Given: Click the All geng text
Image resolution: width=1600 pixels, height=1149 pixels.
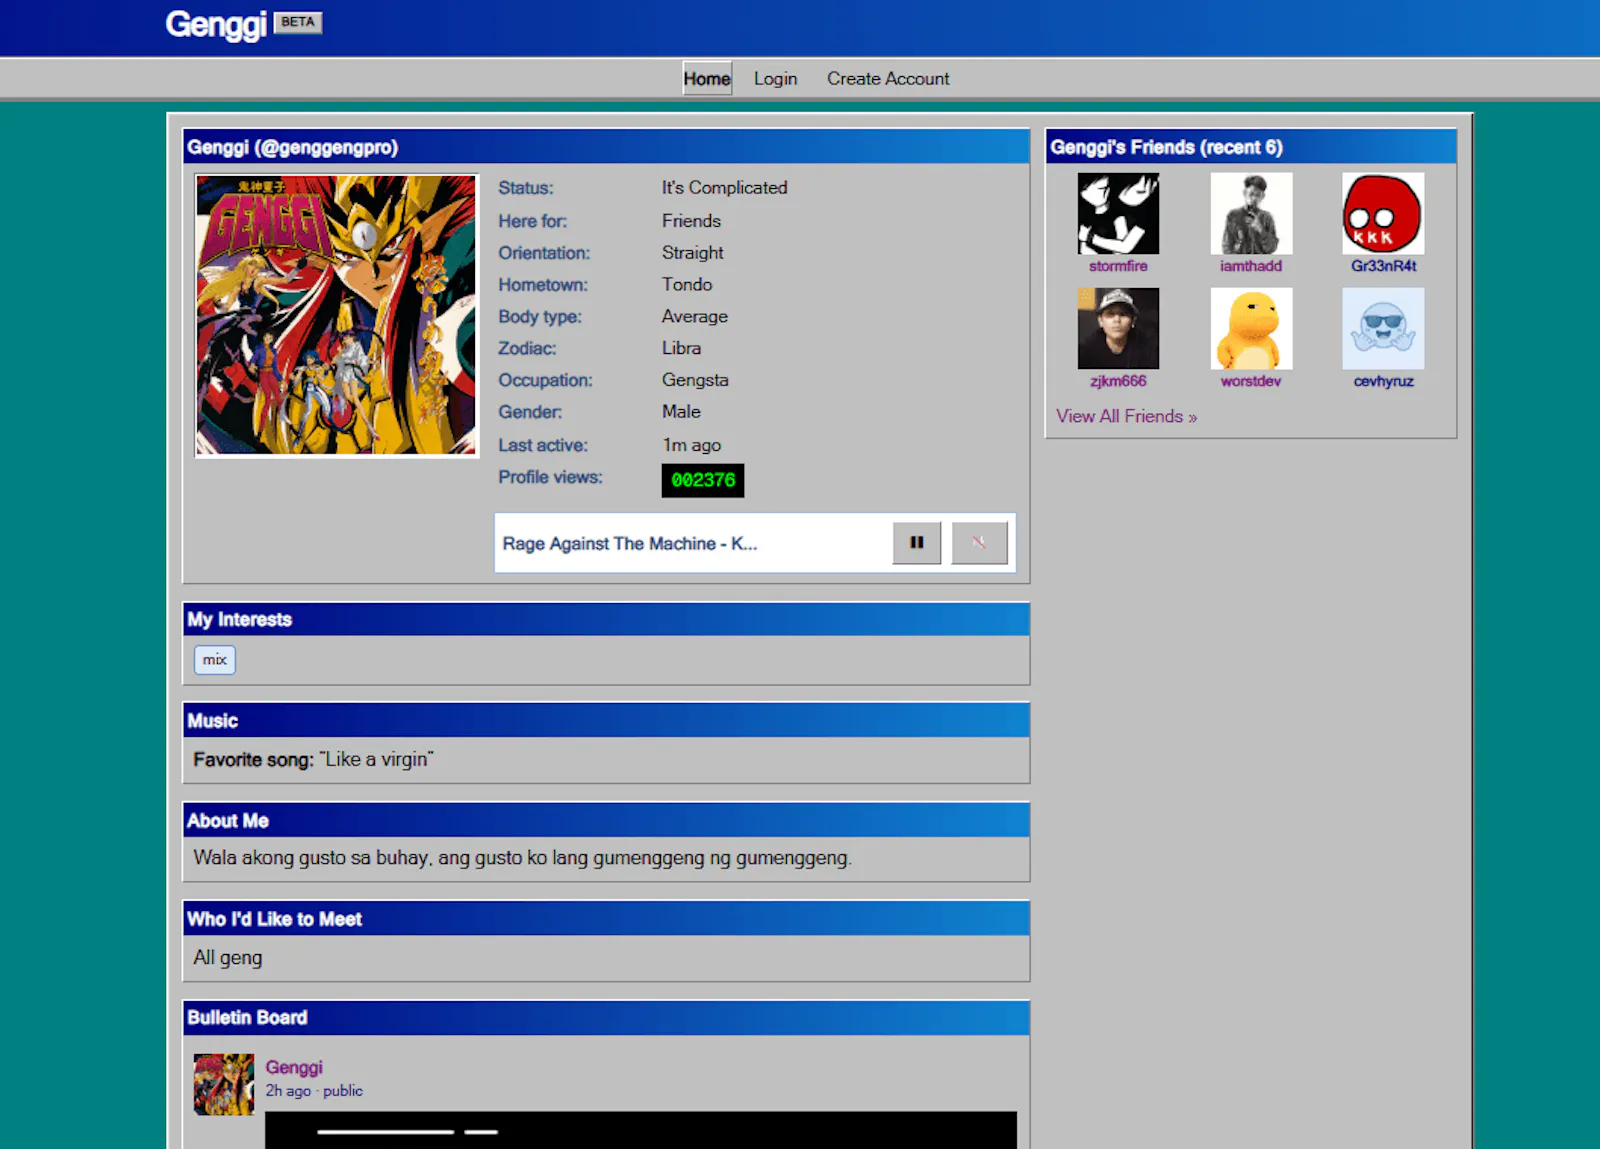Looking at the screenshot, I should (x=228, y=957).
